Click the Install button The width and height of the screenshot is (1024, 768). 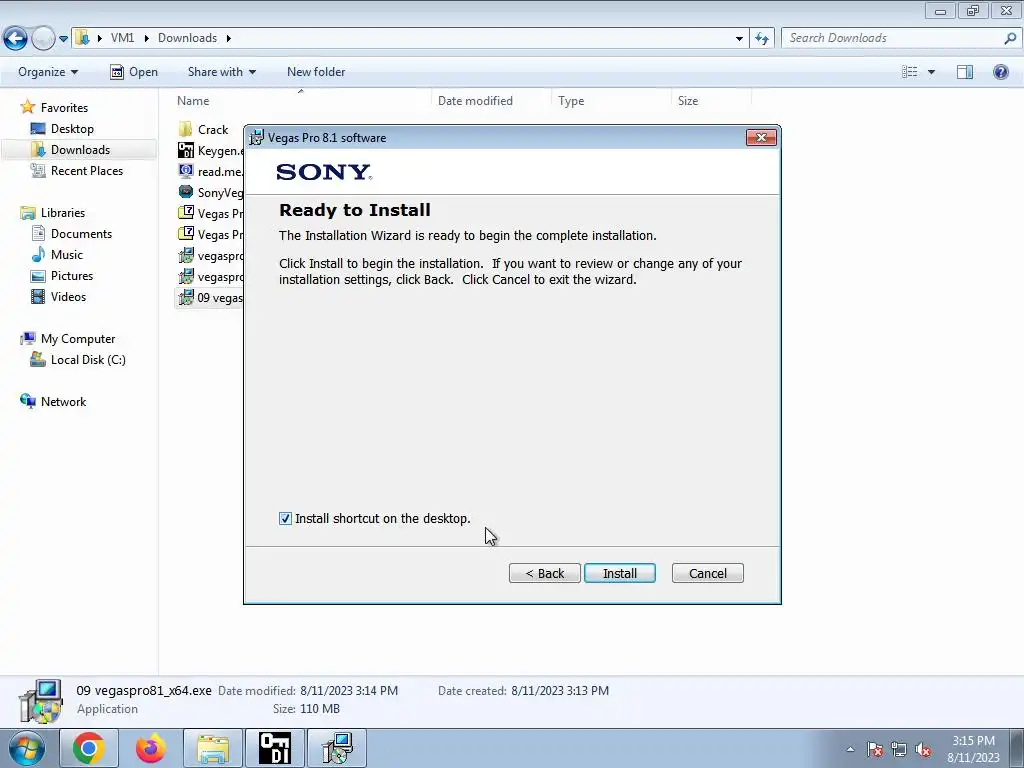point(619,573)
